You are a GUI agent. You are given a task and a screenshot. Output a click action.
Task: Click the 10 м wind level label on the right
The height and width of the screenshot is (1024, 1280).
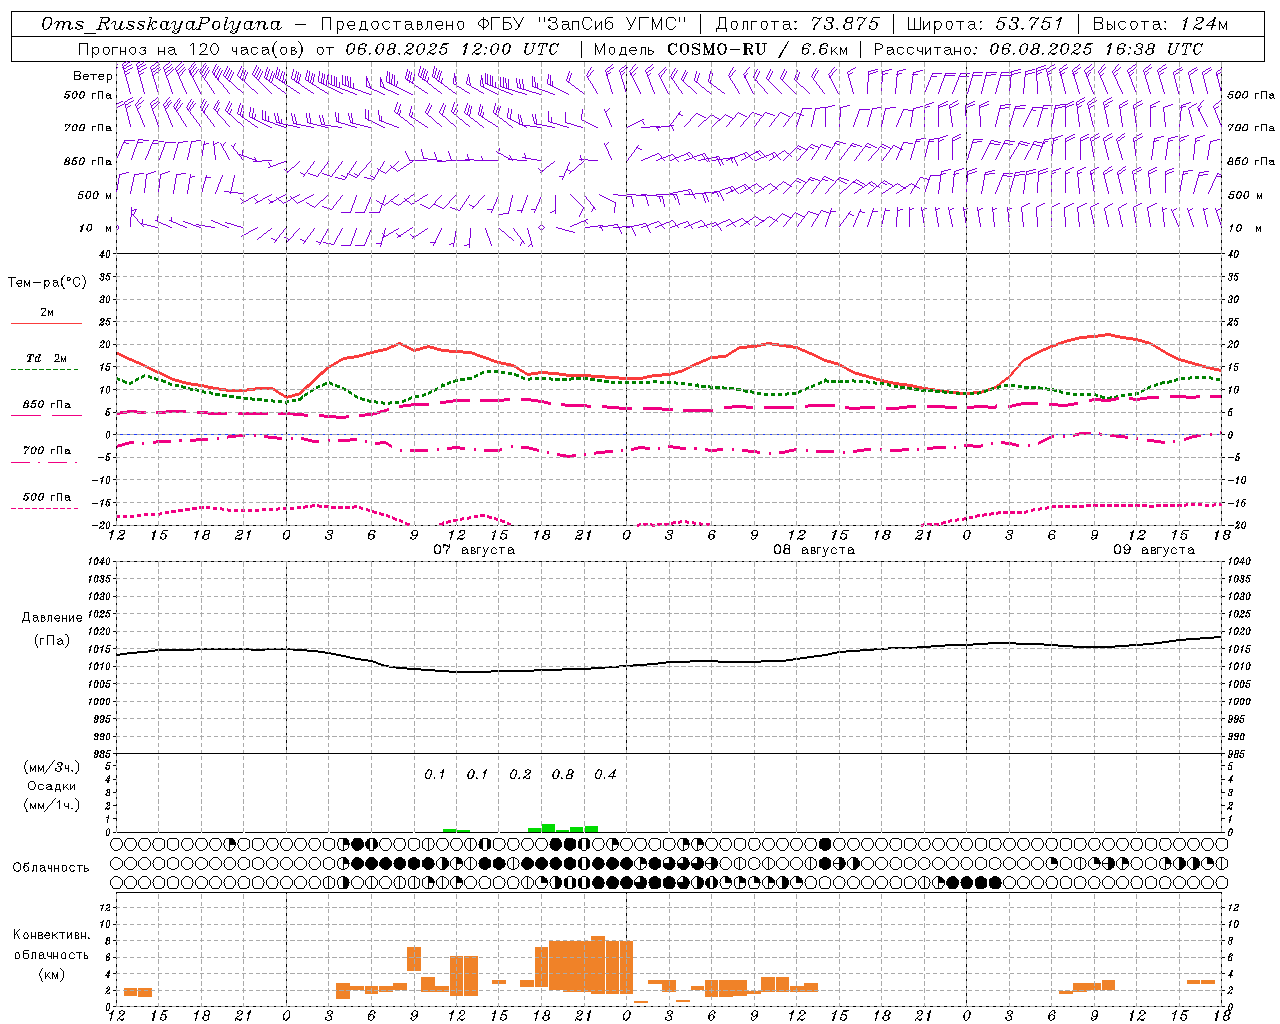pyautogui.click(x=1245, y=228)
